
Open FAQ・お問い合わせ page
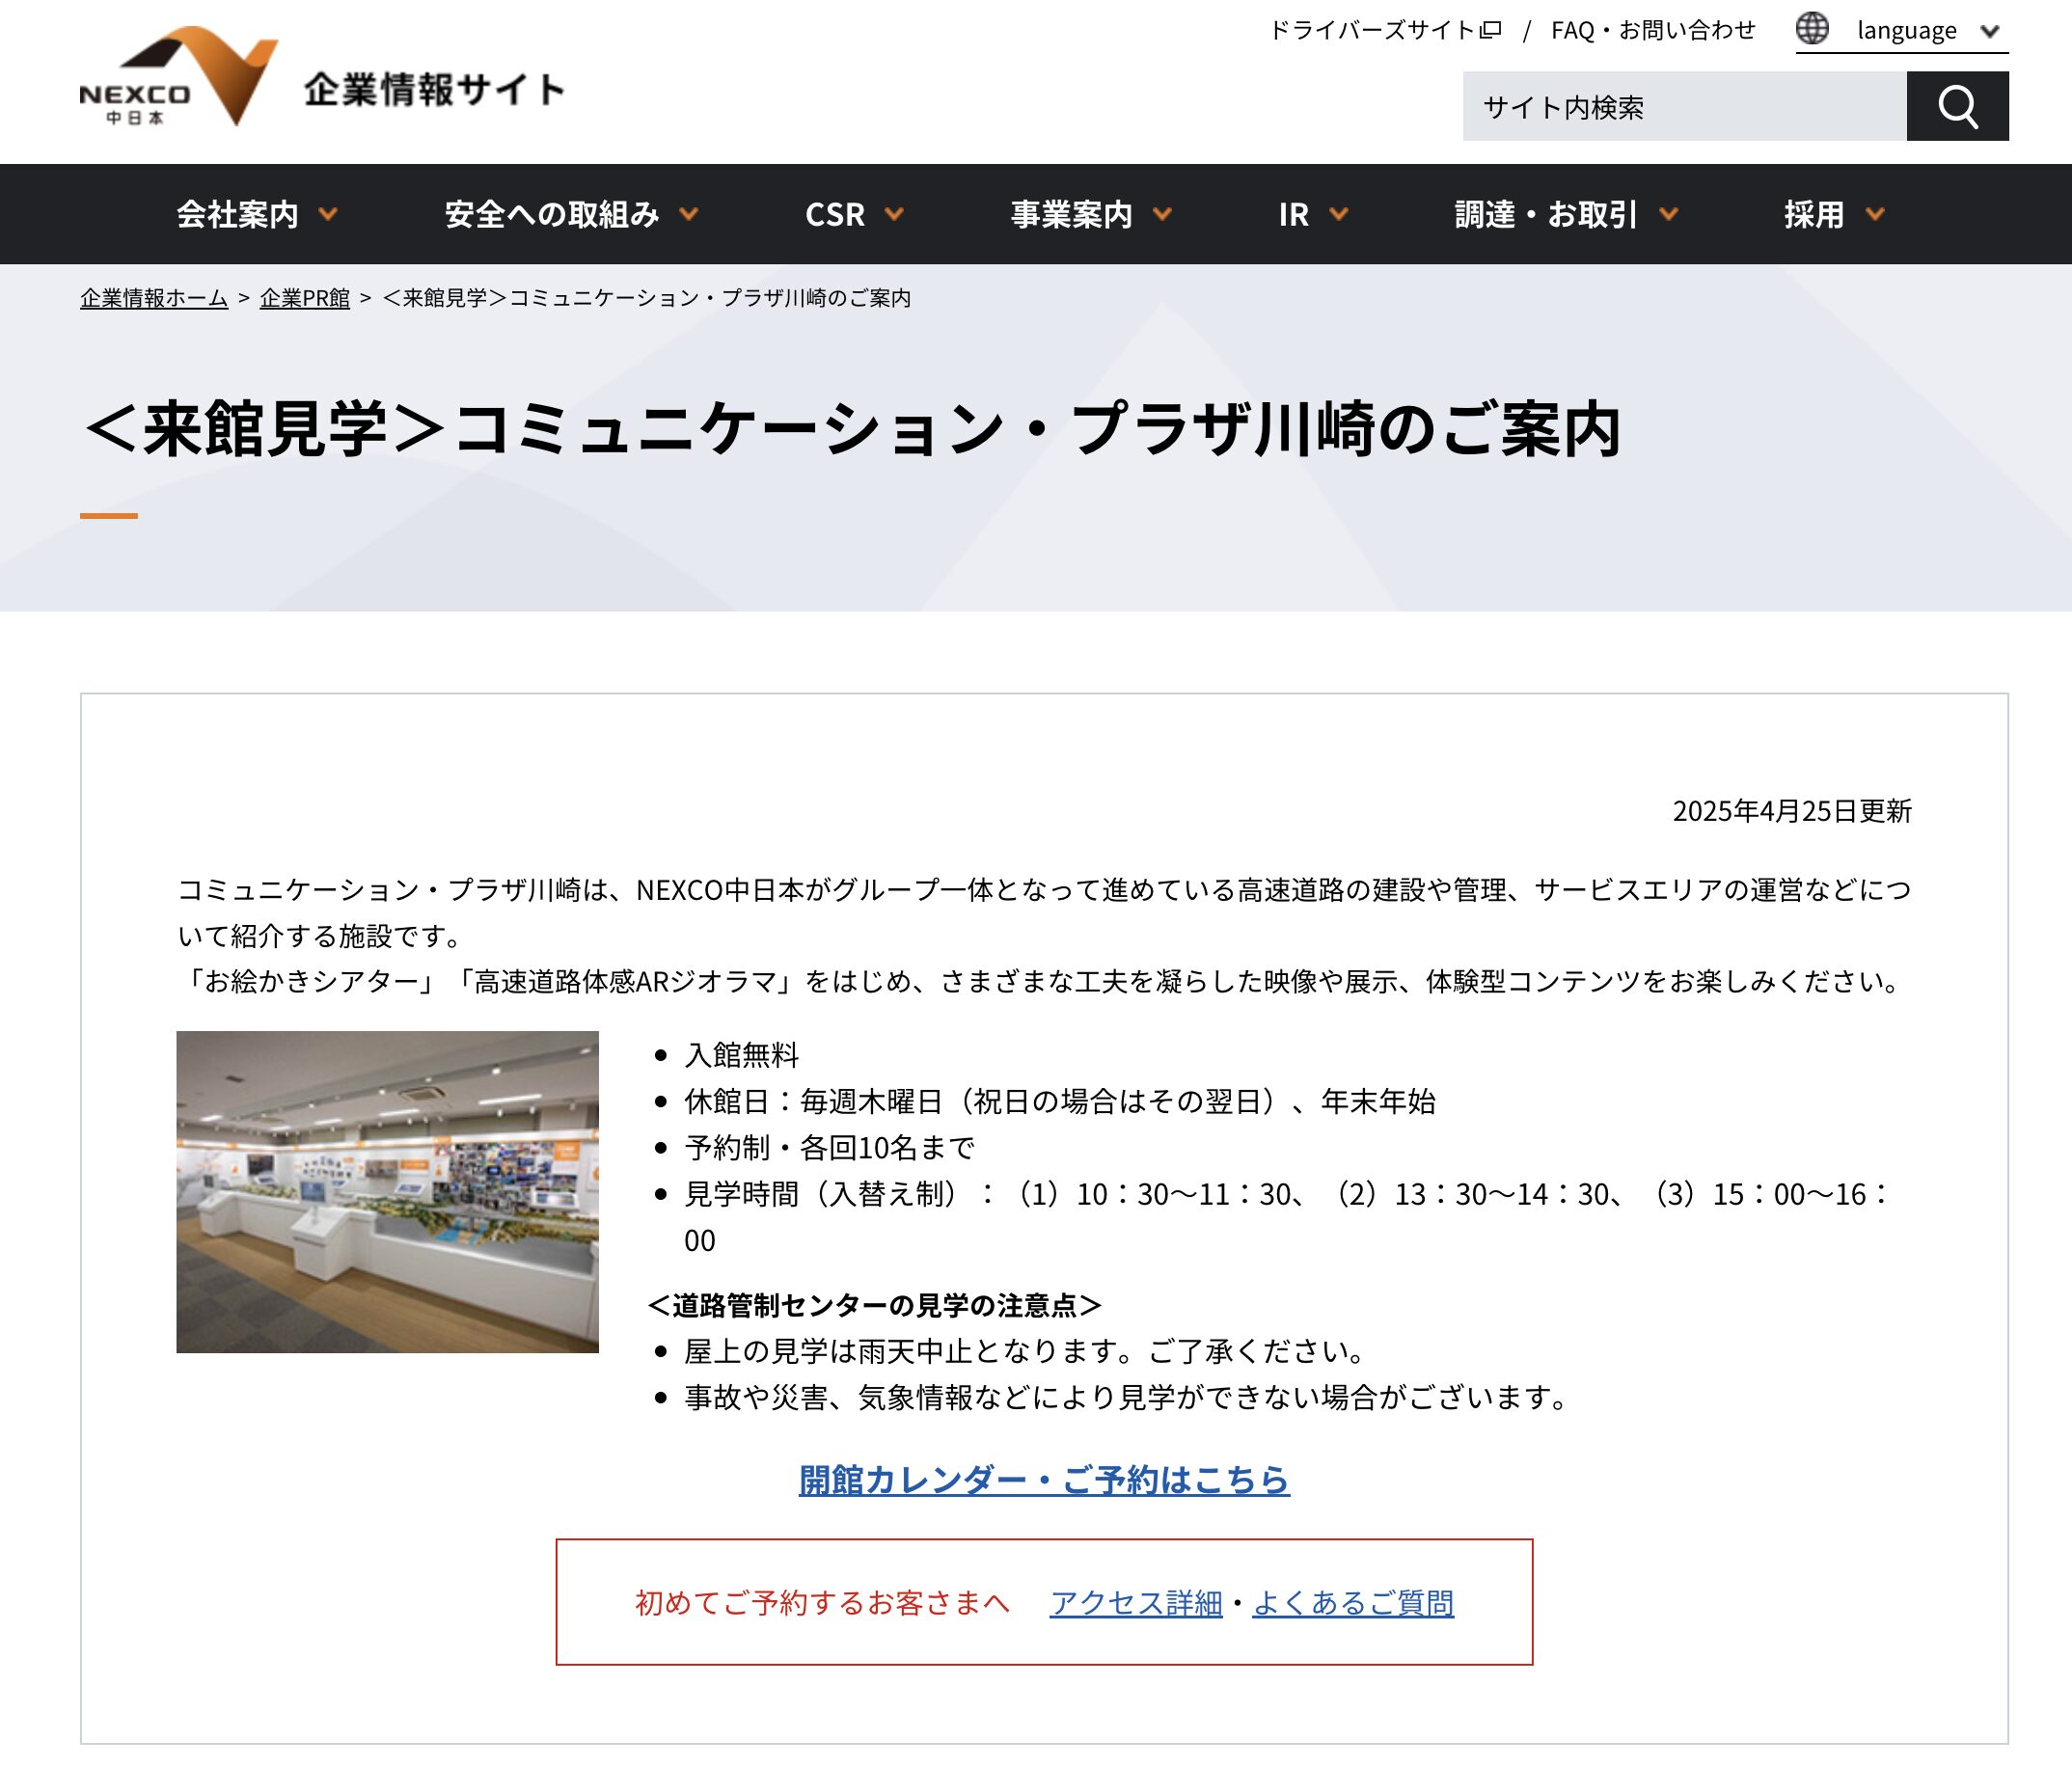click(1652, 30)
